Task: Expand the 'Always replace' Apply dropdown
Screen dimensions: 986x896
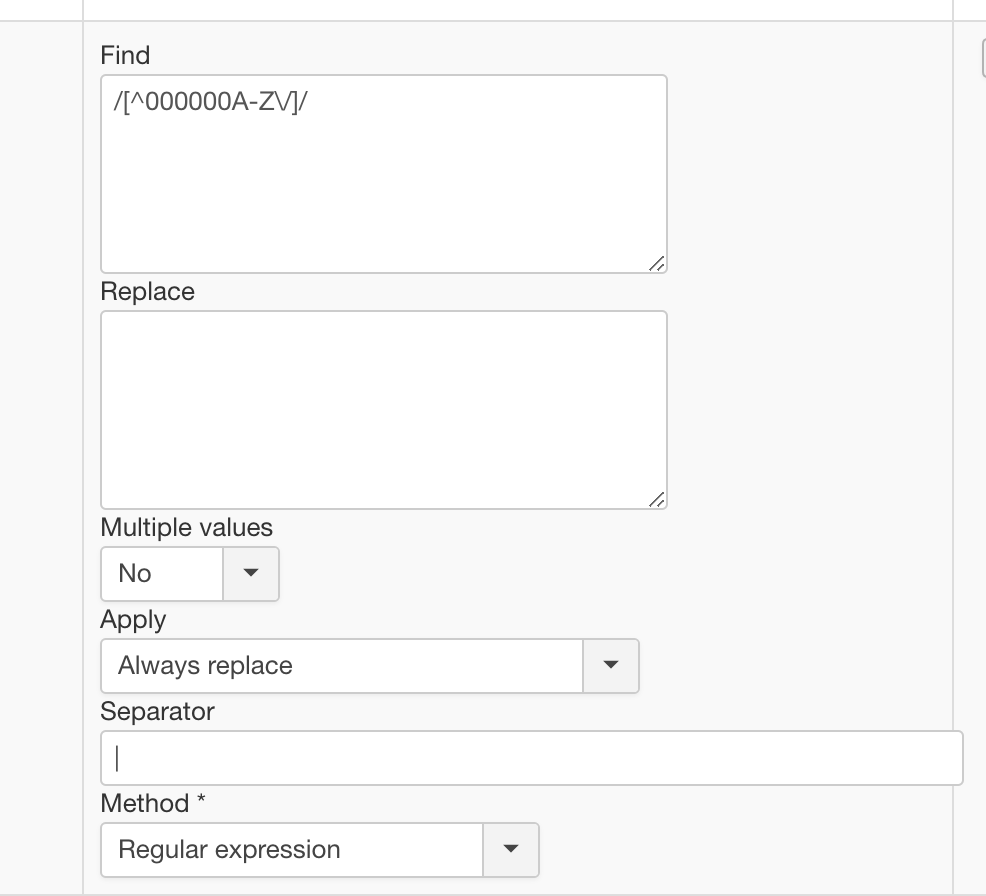Action: 341,665
